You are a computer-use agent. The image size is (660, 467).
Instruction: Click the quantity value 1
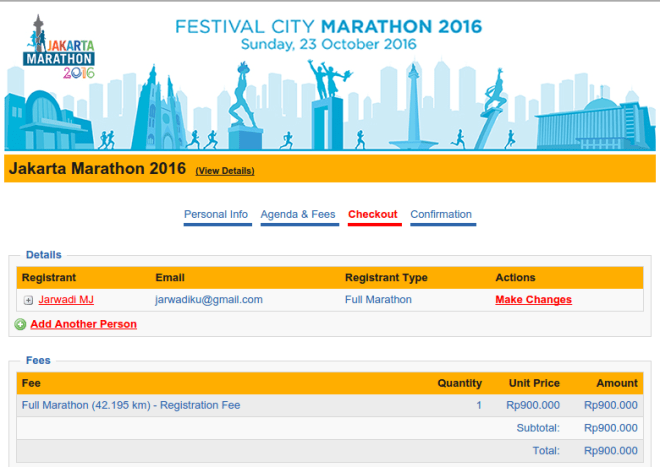(479, 406)
